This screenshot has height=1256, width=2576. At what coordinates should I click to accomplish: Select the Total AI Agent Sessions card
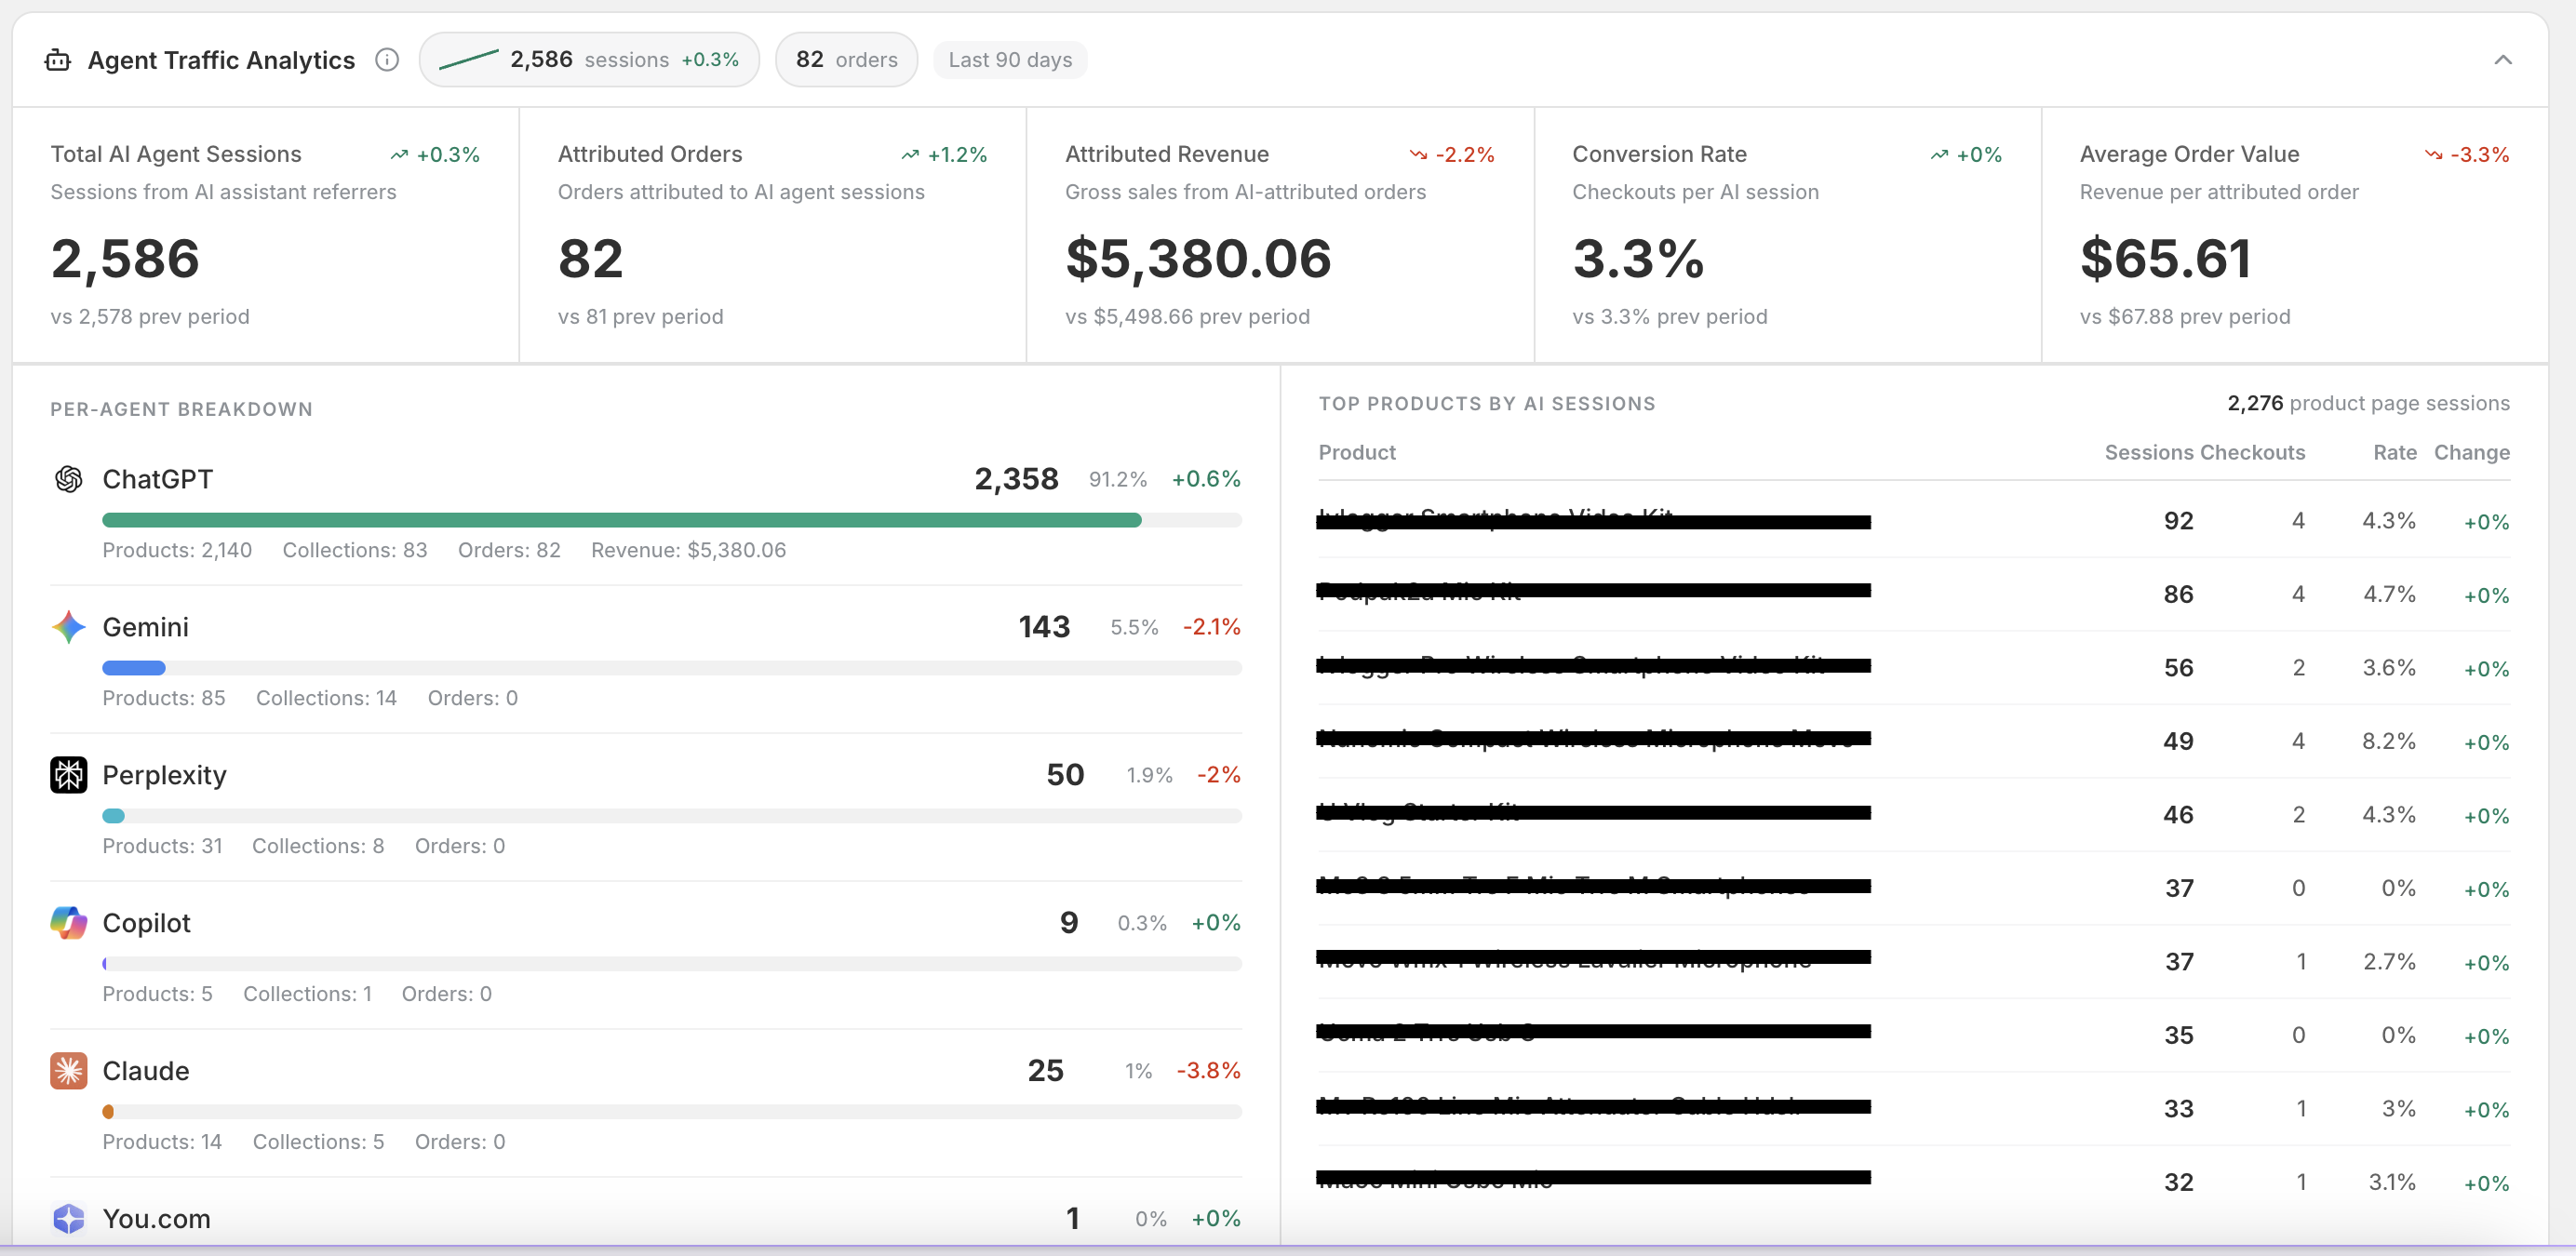pyautogui.click(x=265, y=235)
